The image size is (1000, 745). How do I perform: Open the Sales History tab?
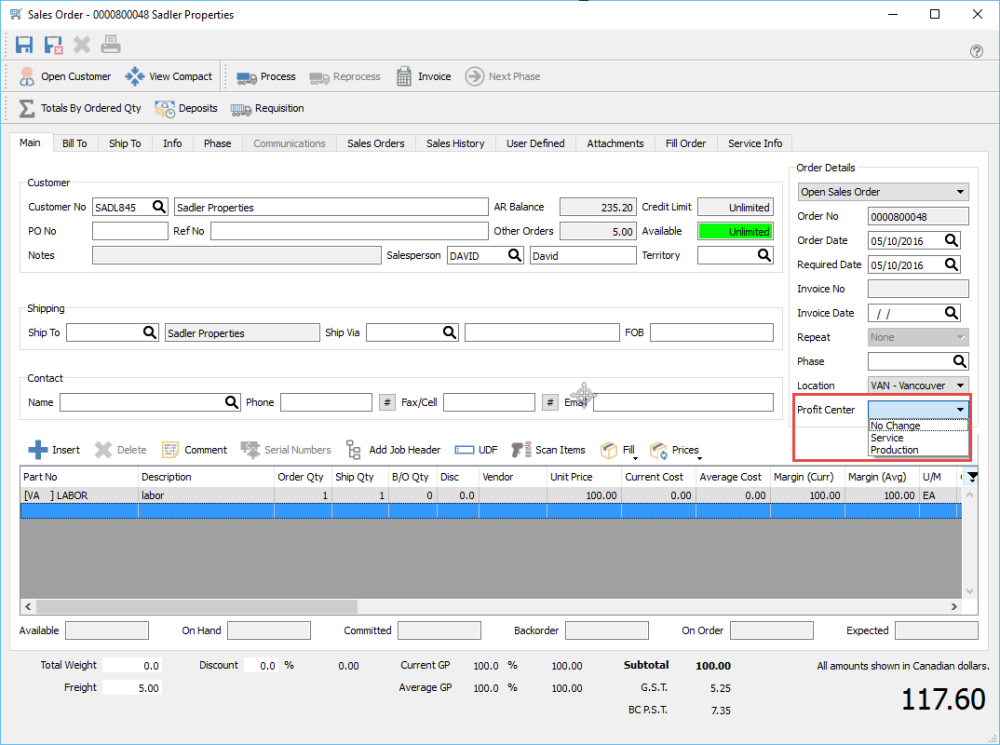coord(455,144)
